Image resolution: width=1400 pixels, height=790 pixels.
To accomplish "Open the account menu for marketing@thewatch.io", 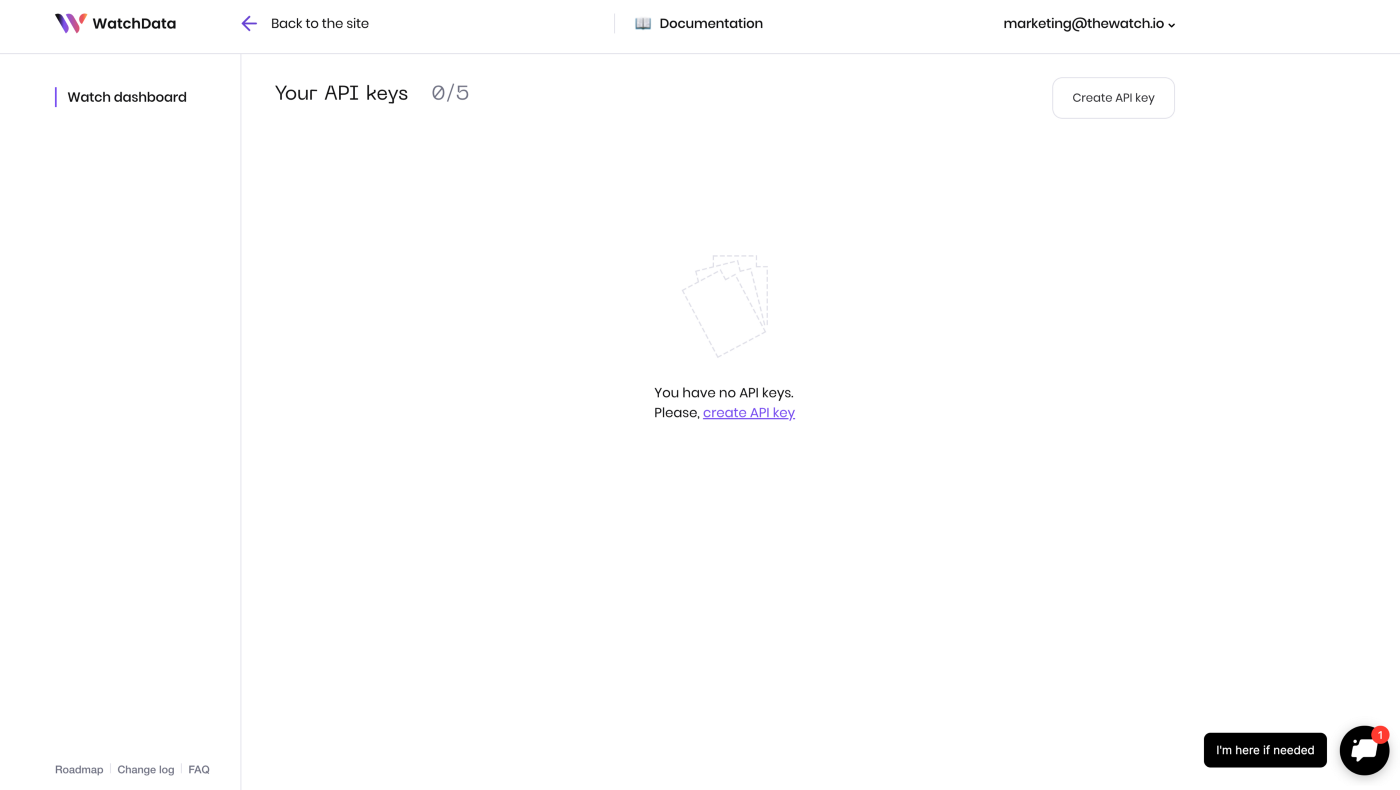I will (1084, 22).
